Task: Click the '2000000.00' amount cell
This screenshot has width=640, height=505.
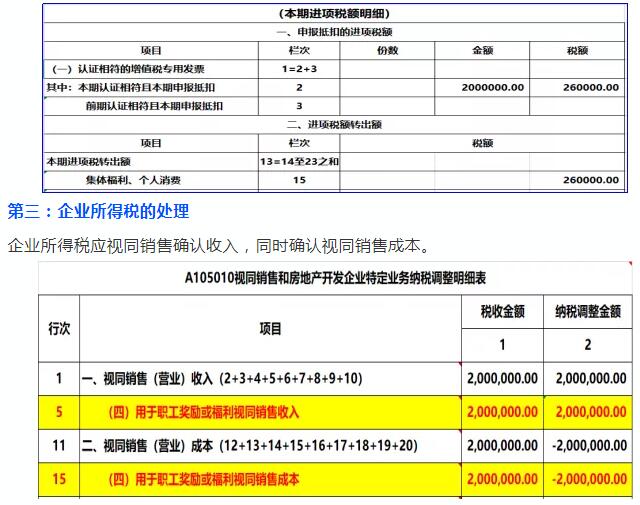Action: pos(493,87)
